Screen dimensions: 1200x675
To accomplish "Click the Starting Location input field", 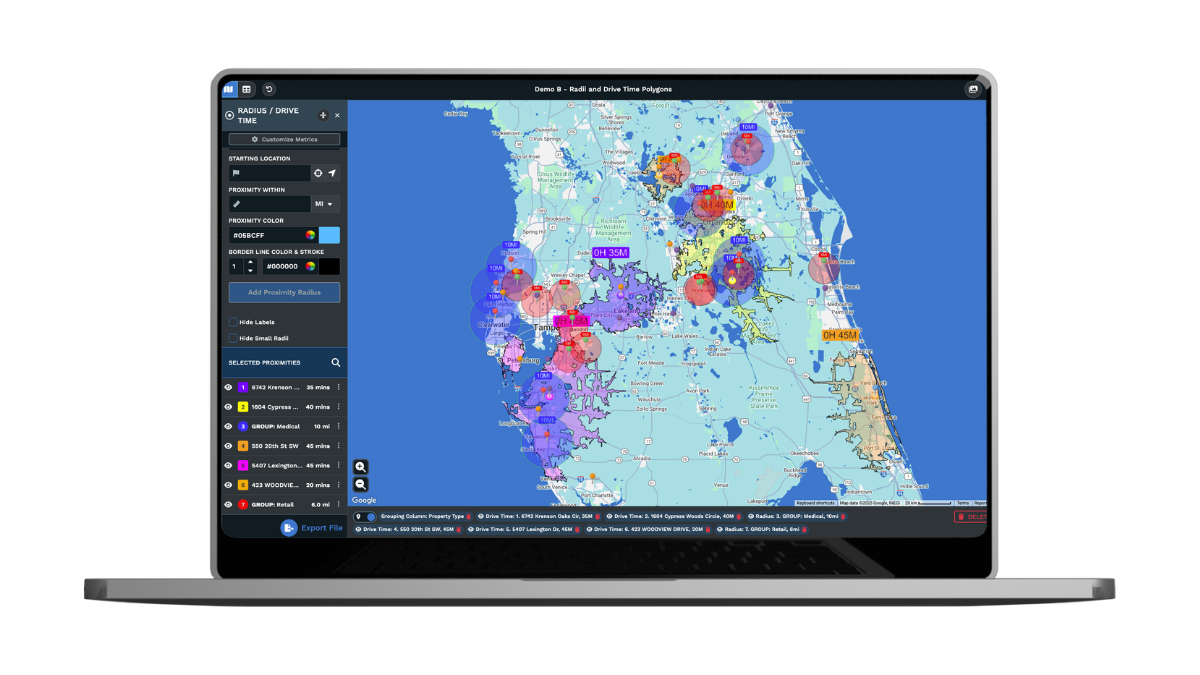I will [x=268, y=173].
